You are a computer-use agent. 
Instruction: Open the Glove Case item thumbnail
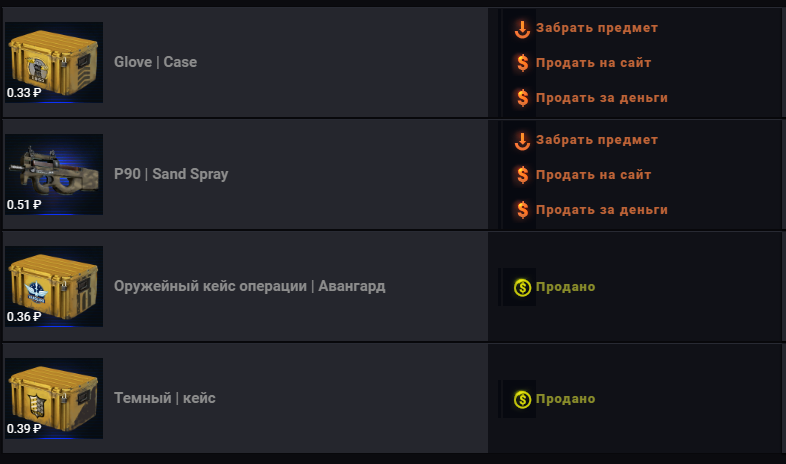pyautogui.click(x=54, y=62)
